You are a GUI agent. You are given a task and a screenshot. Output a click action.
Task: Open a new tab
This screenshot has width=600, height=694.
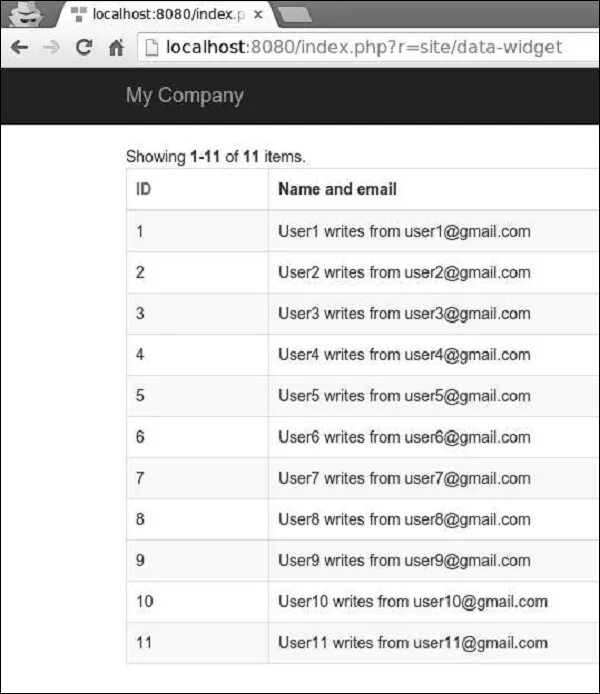tap(296, 15)
